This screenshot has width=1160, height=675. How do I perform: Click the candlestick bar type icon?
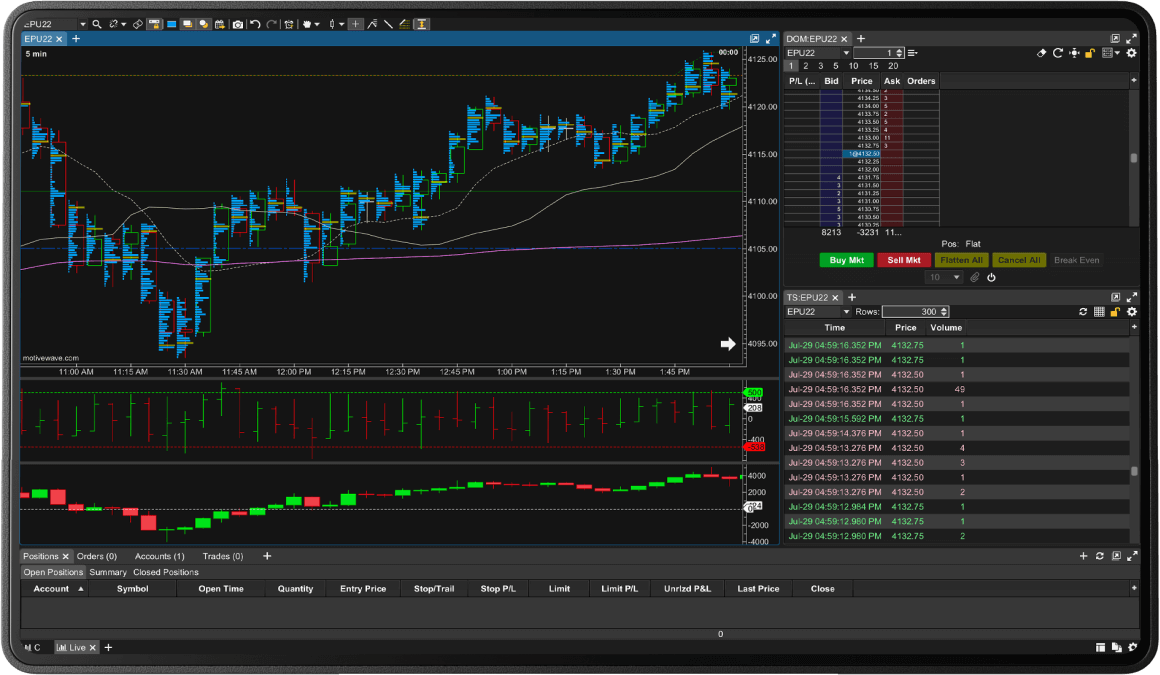331,24
